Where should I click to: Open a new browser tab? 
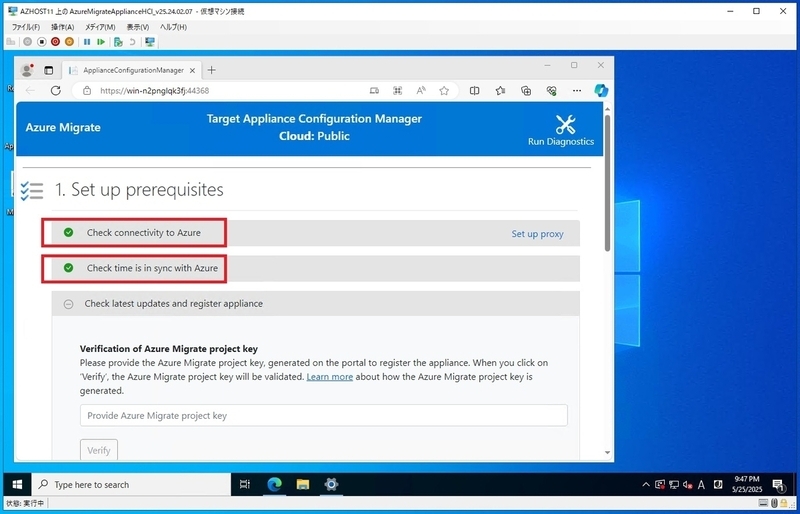click(x=211, y=70)
